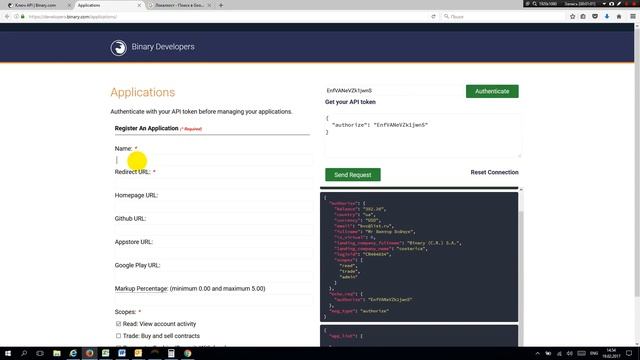Open the volume icon in system tray
640x360 pixels.
[570, 353]
